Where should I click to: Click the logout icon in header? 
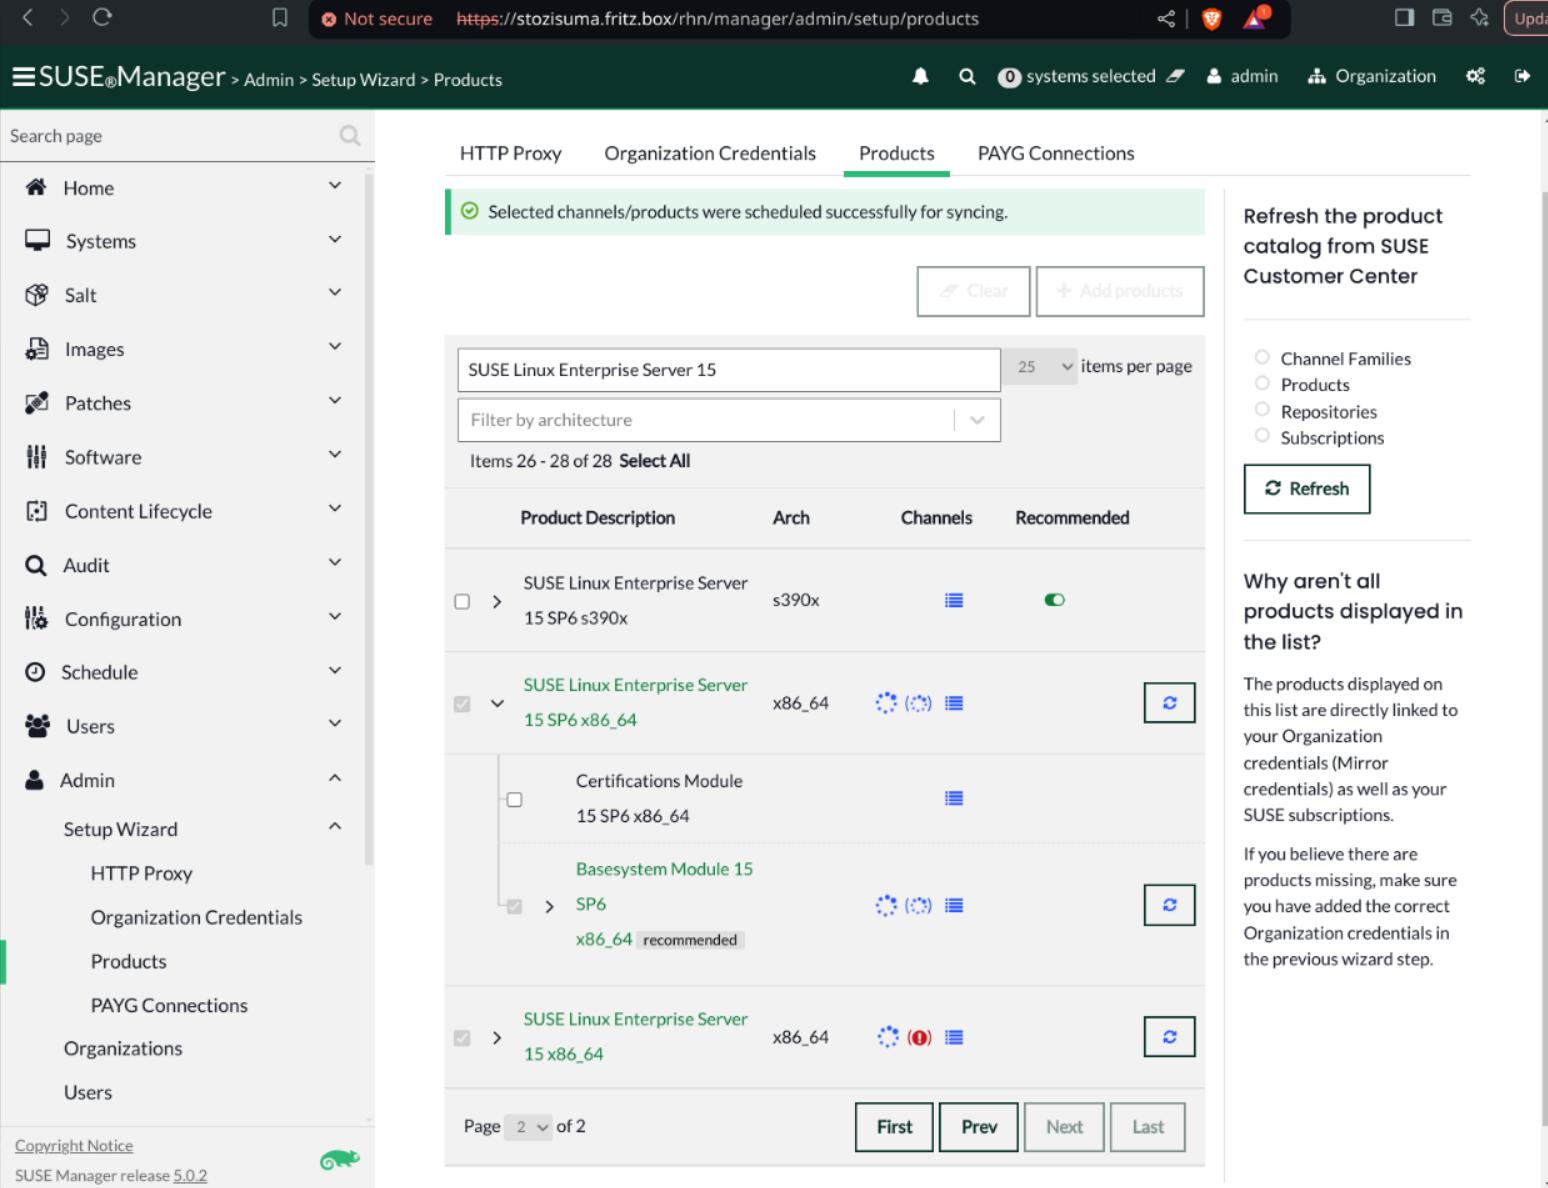1522,77
